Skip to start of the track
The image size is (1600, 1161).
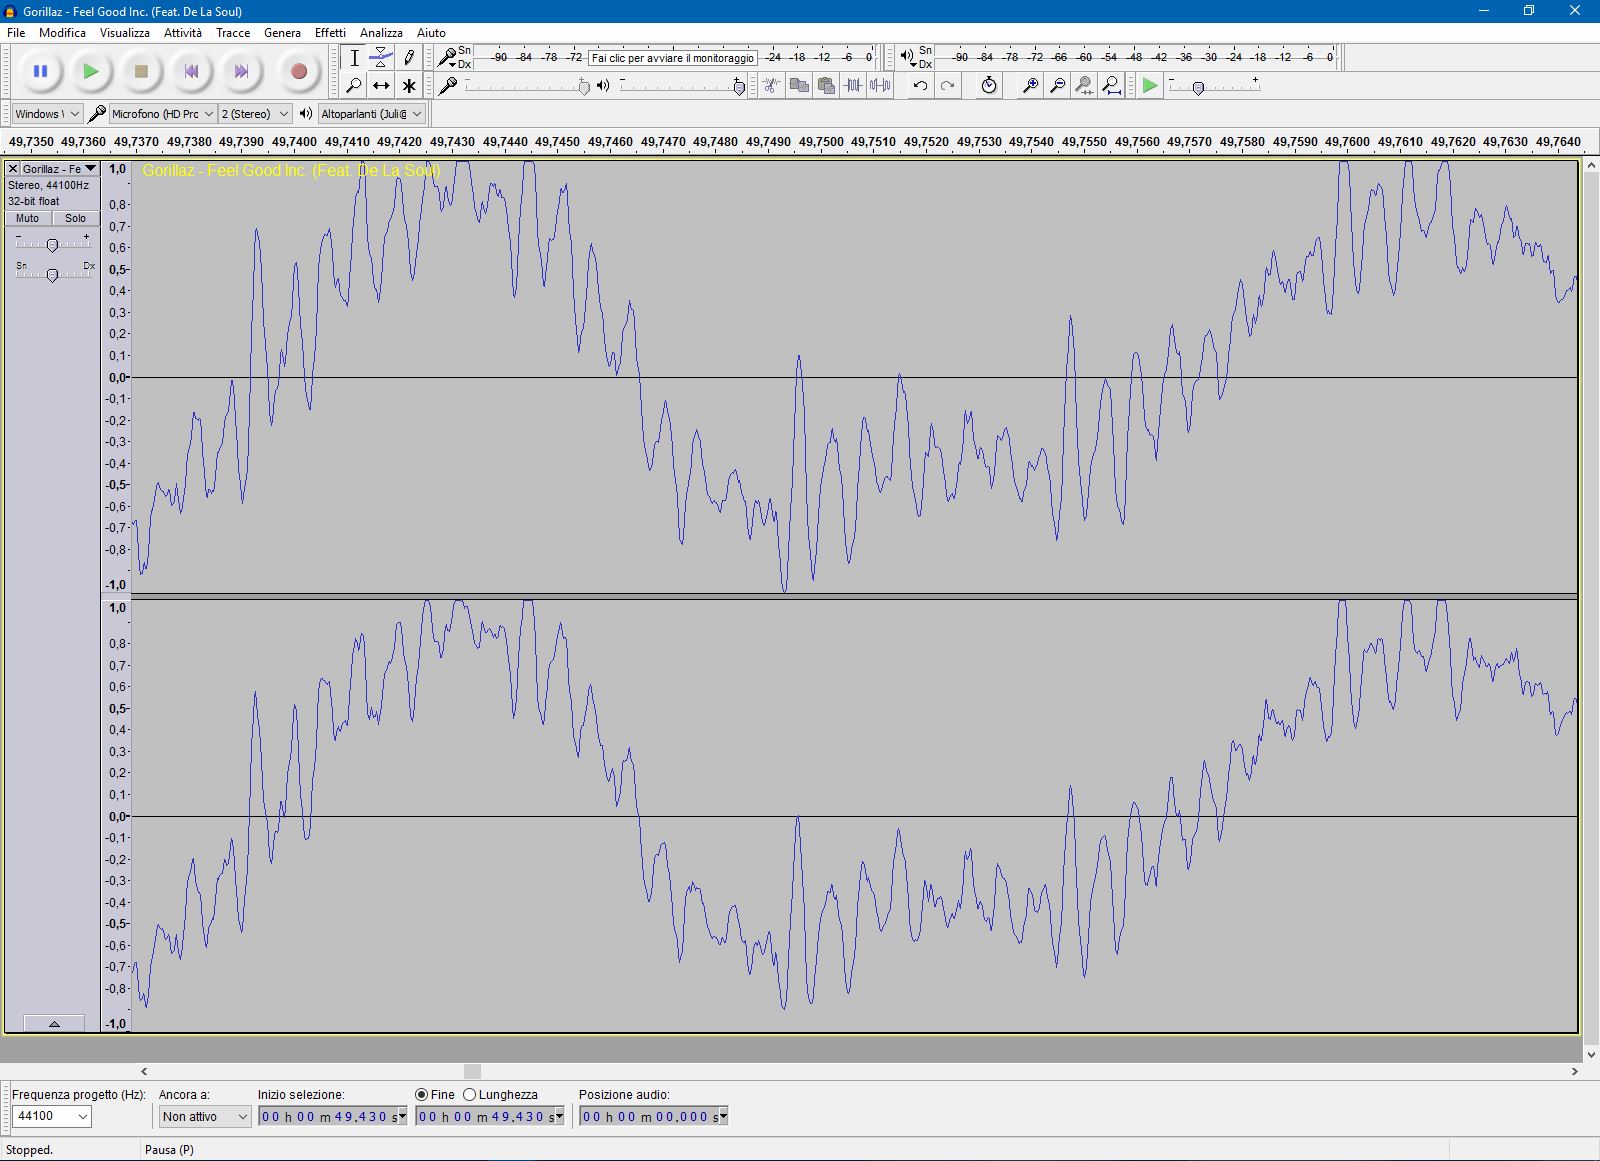coord(191,71)
